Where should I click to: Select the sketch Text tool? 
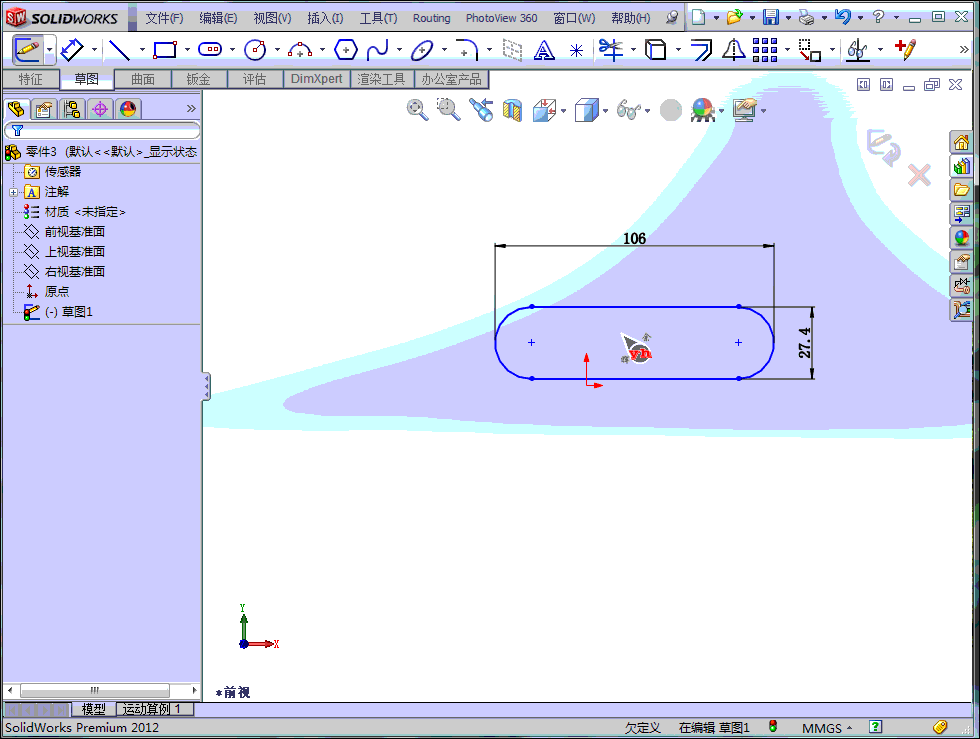(544, 49)
